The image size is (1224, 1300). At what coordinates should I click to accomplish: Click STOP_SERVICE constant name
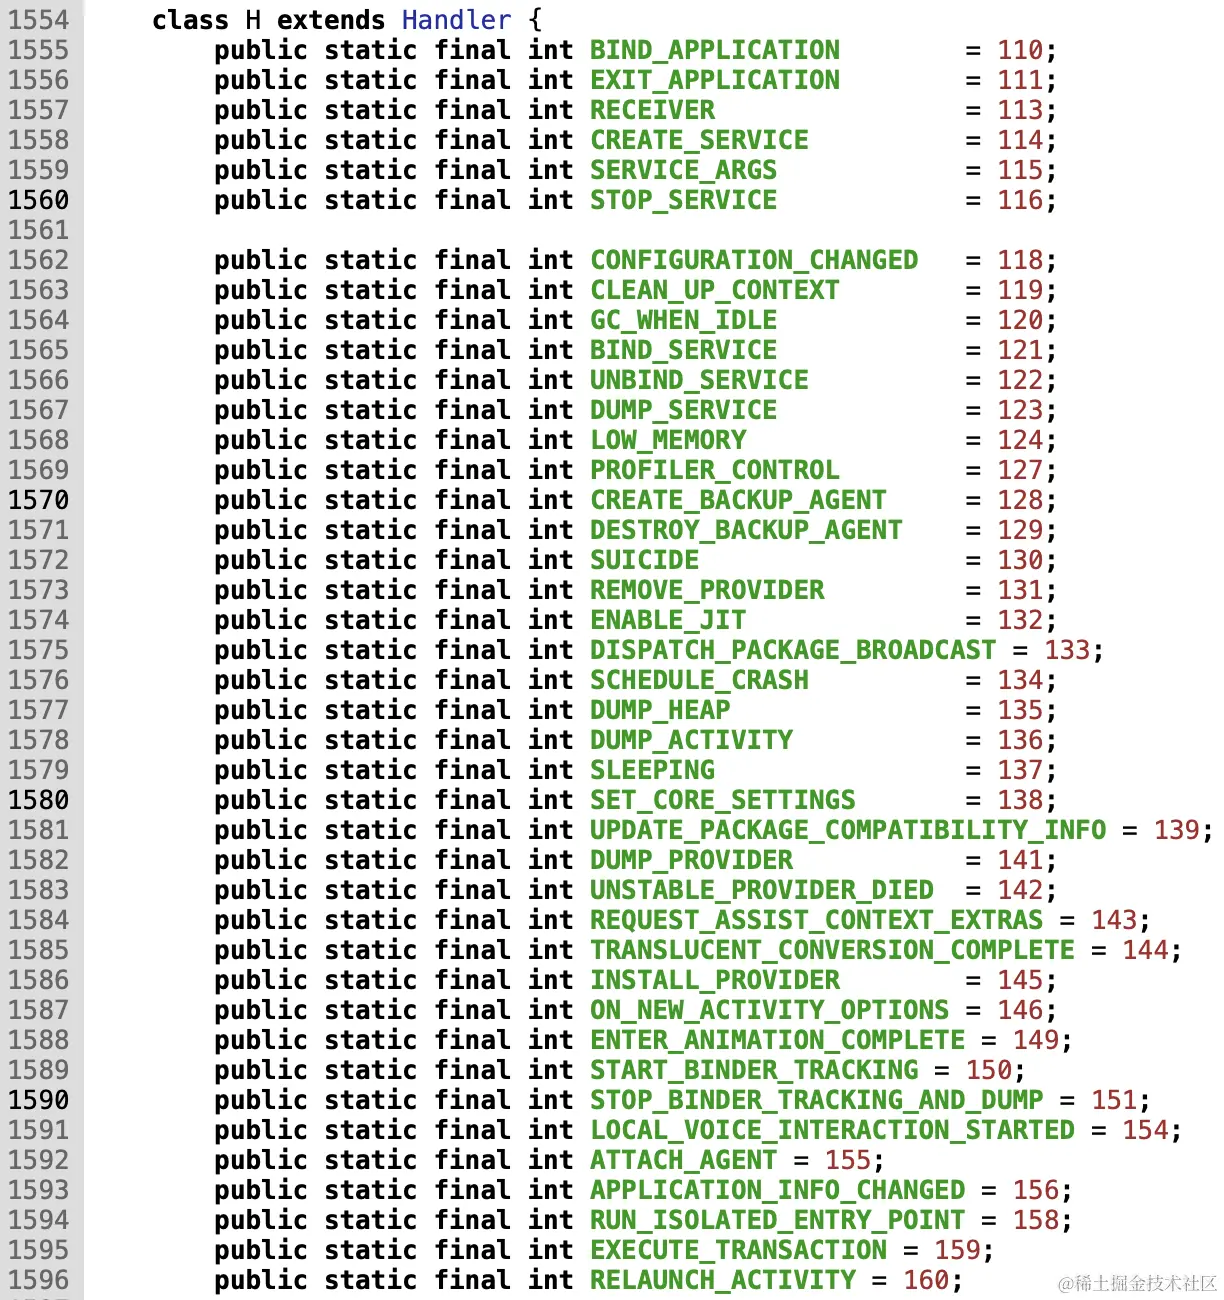[684, 200]
